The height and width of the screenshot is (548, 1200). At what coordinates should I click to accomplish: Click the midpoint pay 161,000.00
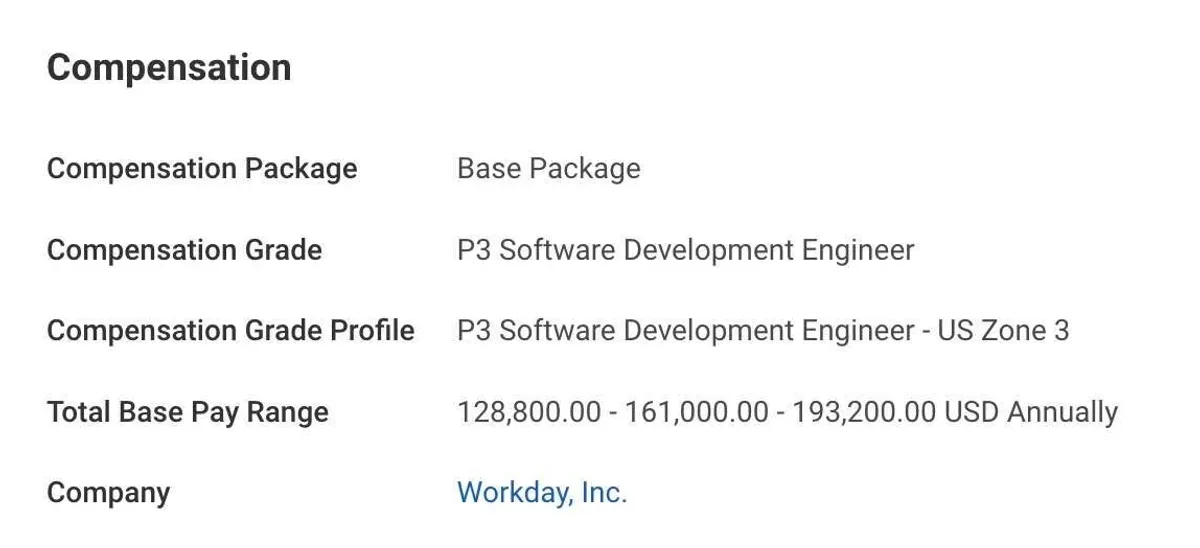coord(696,412)
